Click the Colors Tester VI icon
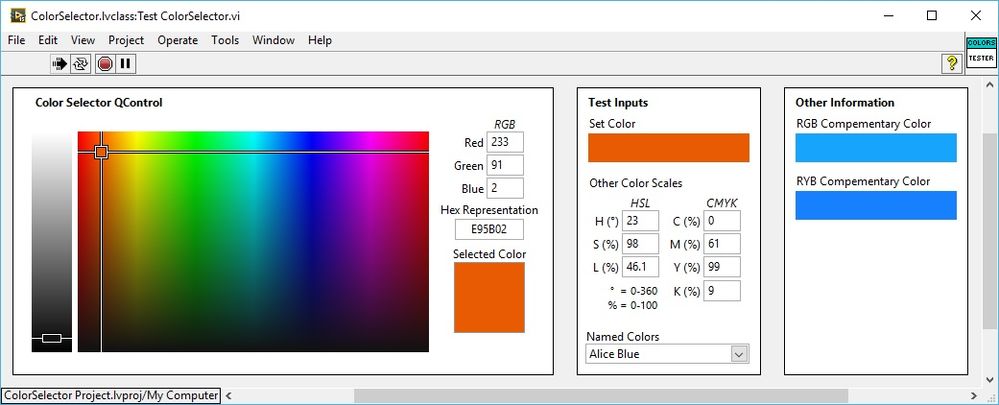The width and height of the screenshot is (999, 405). click(x=980, y=52)
